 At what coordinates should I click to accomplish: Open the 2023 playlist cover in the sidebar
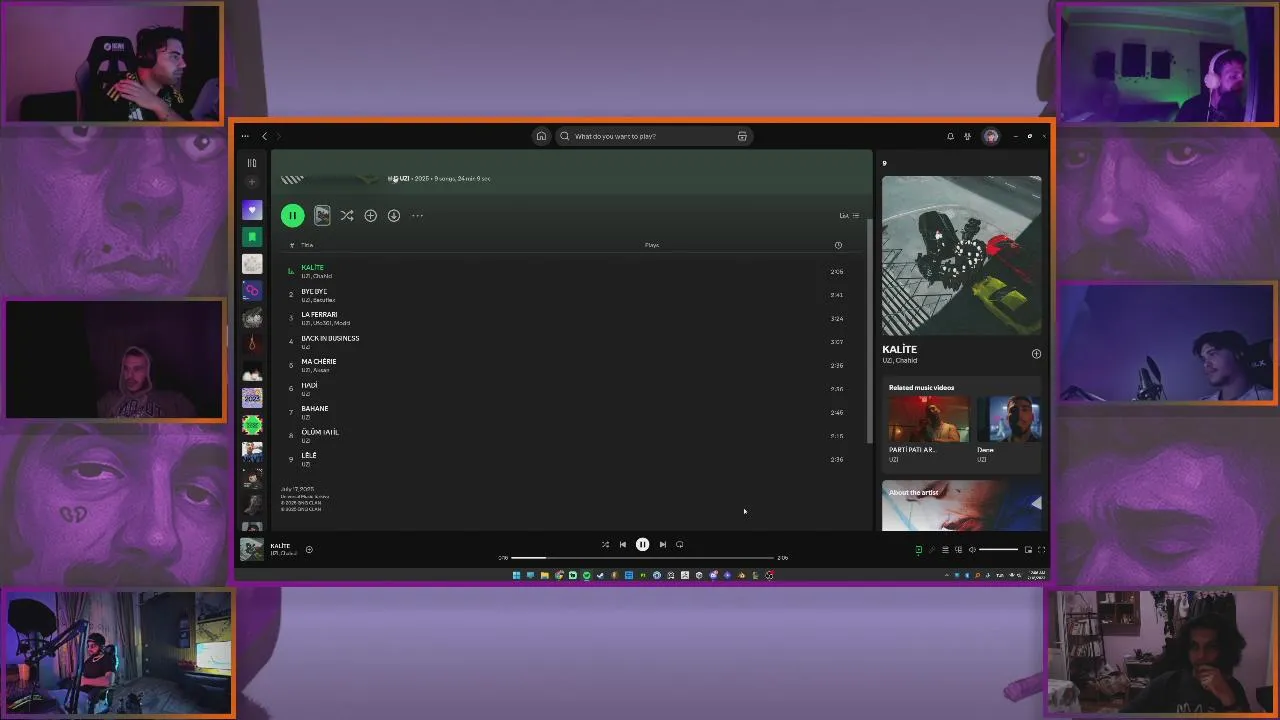point(252,398)
